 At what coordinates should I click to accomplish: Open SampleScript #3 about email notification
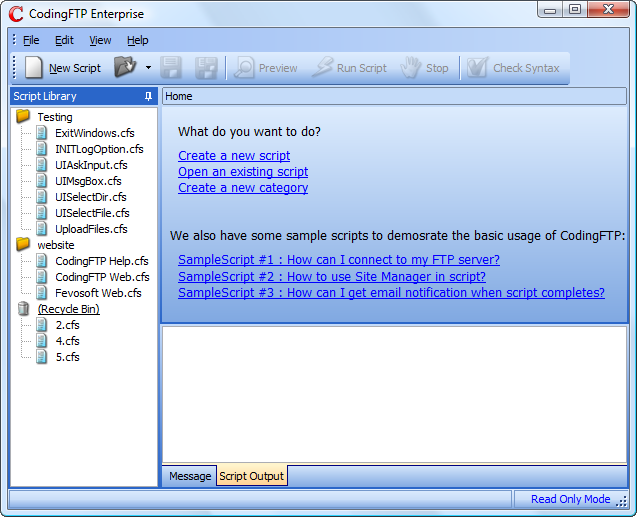tap(391, 292)
